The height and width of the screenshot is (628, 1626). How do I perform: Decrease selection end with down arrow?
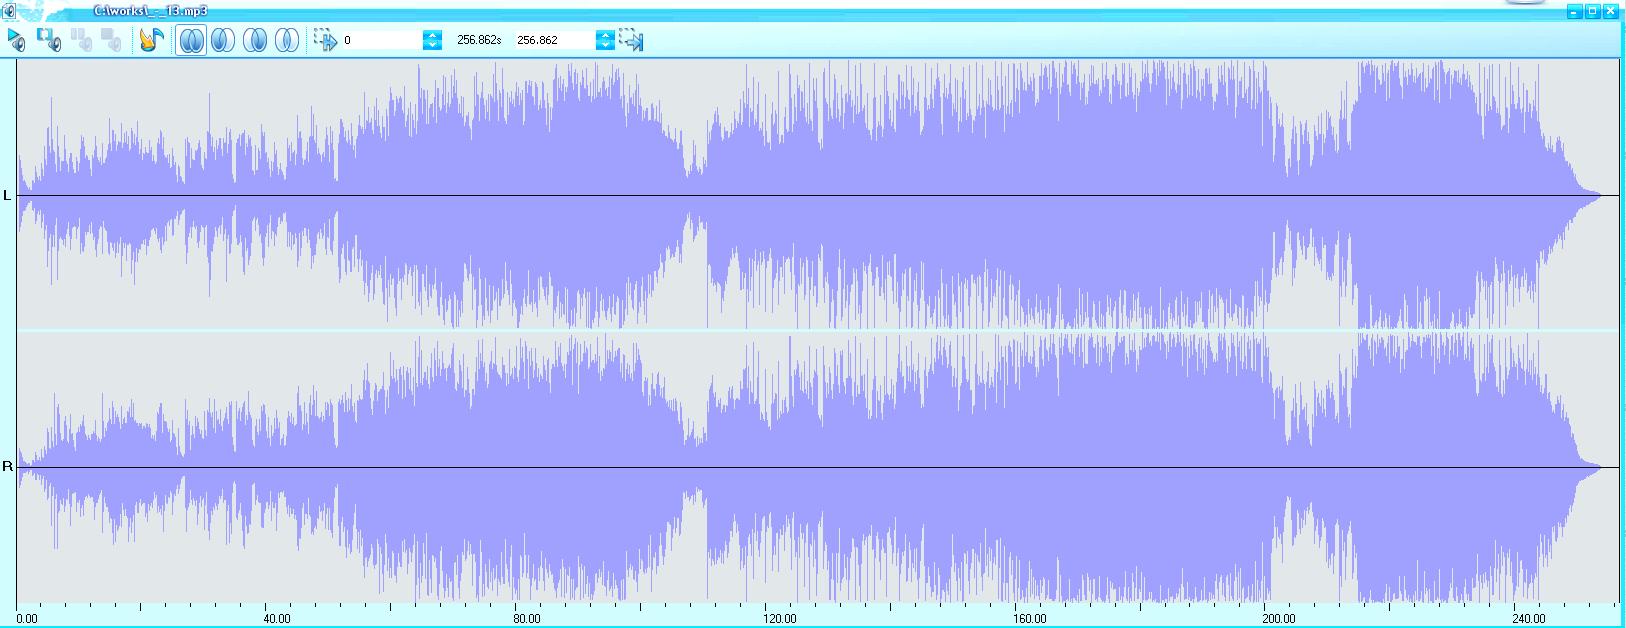(x=605, y=45)
